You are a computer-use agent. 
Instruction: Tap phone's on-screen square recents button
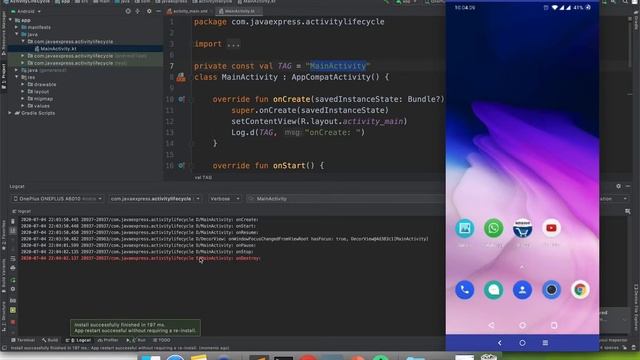[554, 325]
